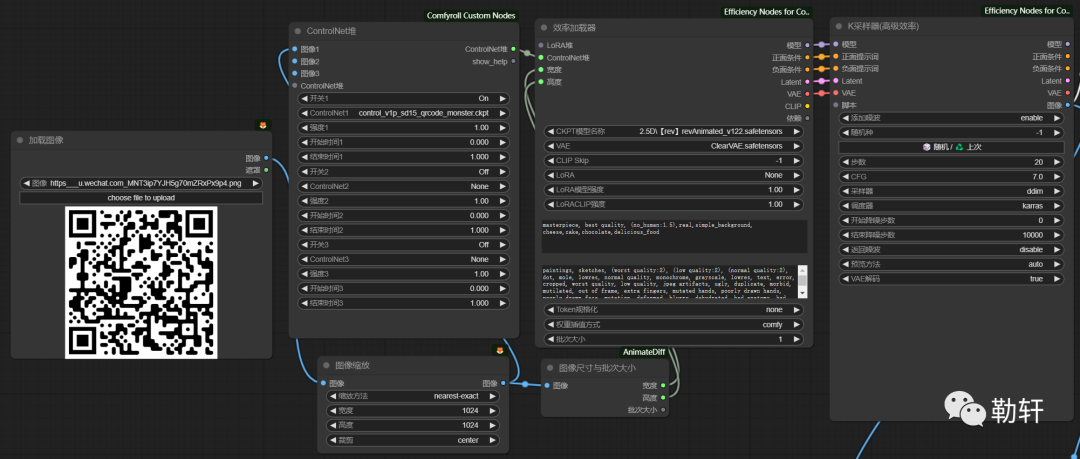Screen dimensions: 1080x459
Task: Toggle 返回噪波 disable setting
Action: coord(951,249)
